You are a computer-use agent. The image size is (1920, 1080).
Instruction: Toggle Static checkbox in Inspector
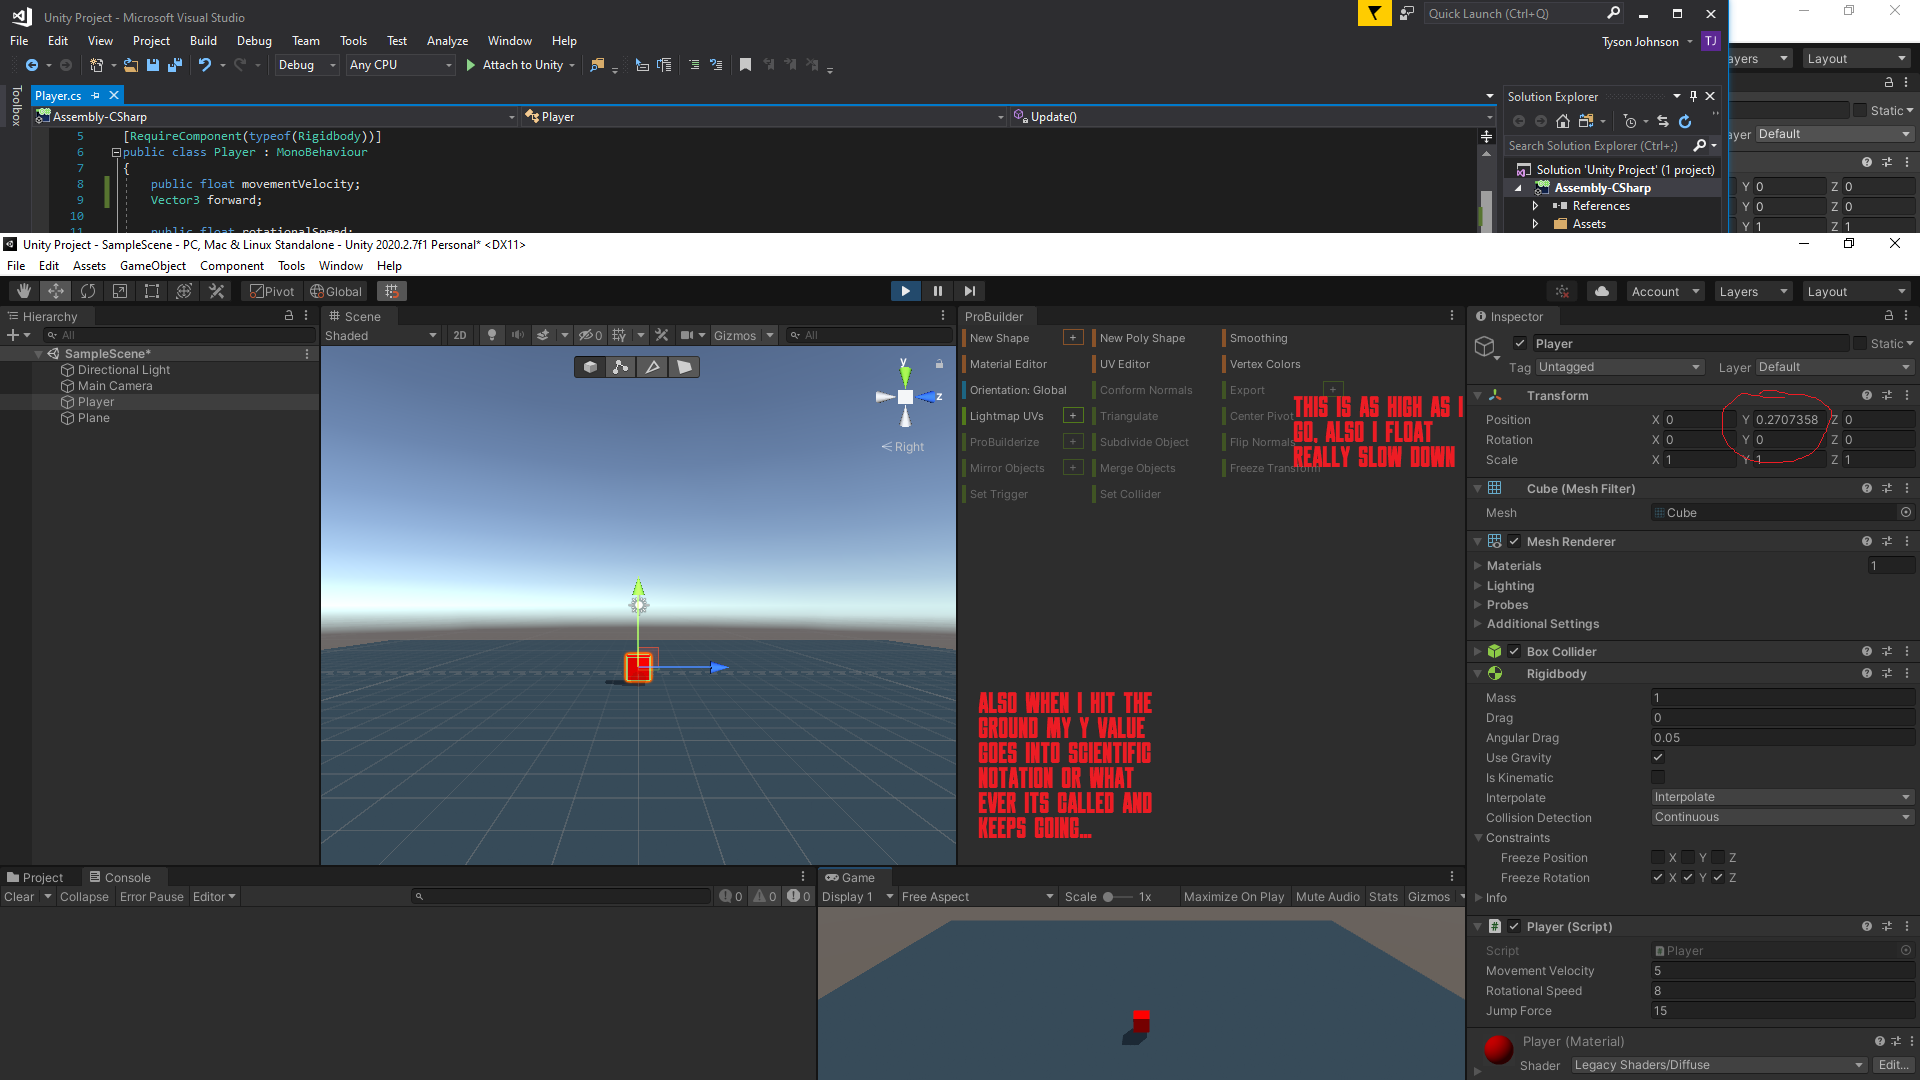1860,343
